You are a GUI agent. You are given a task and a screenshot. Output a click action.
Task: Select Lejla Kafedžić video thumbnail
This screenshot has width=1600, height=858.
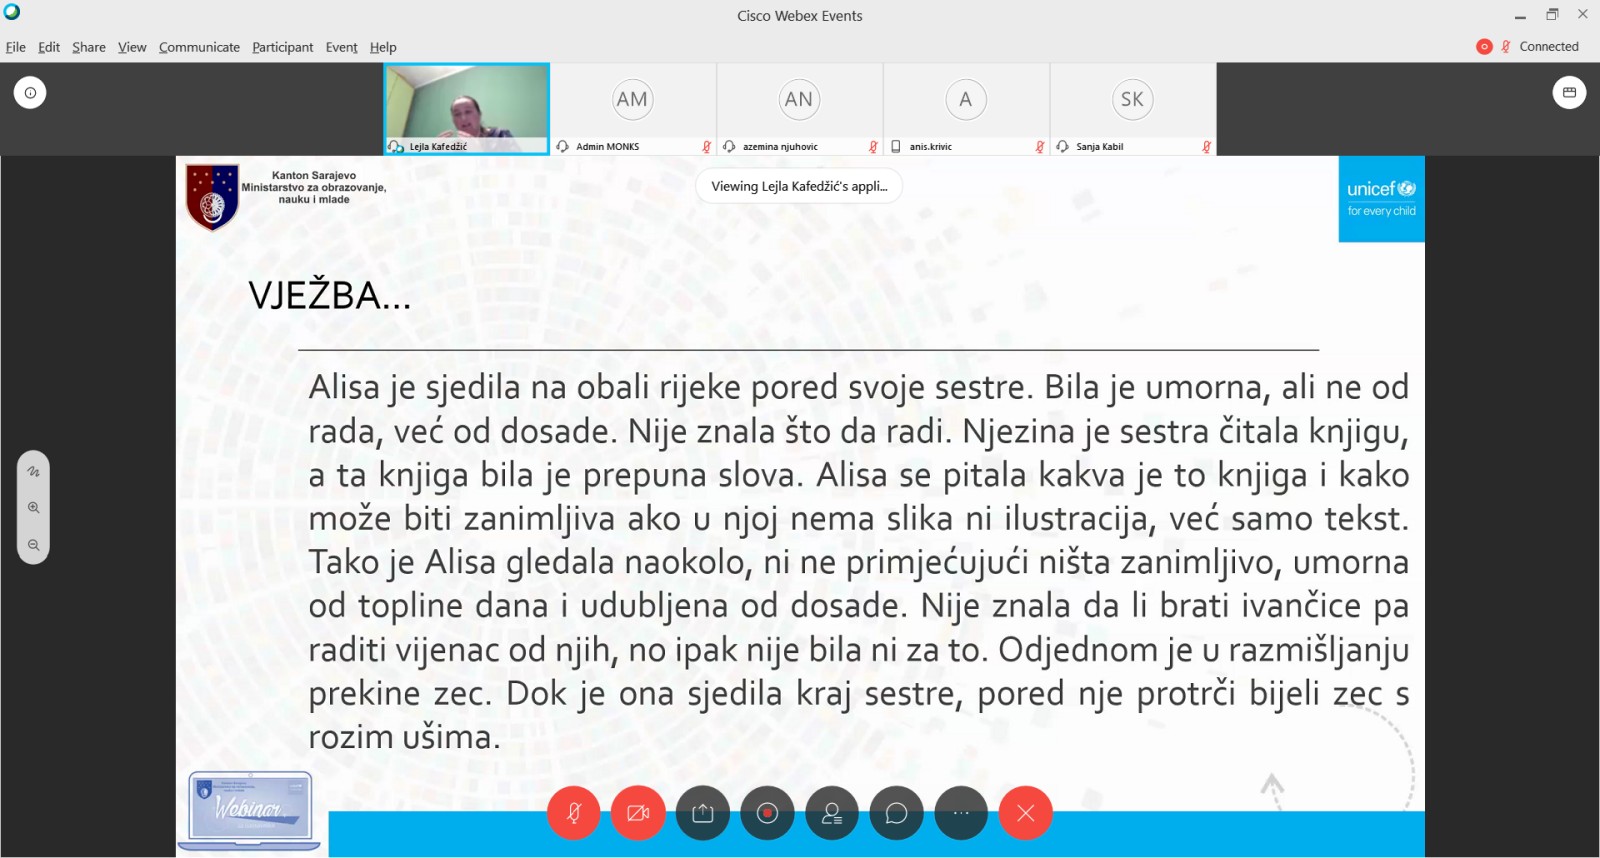[467, 103]
